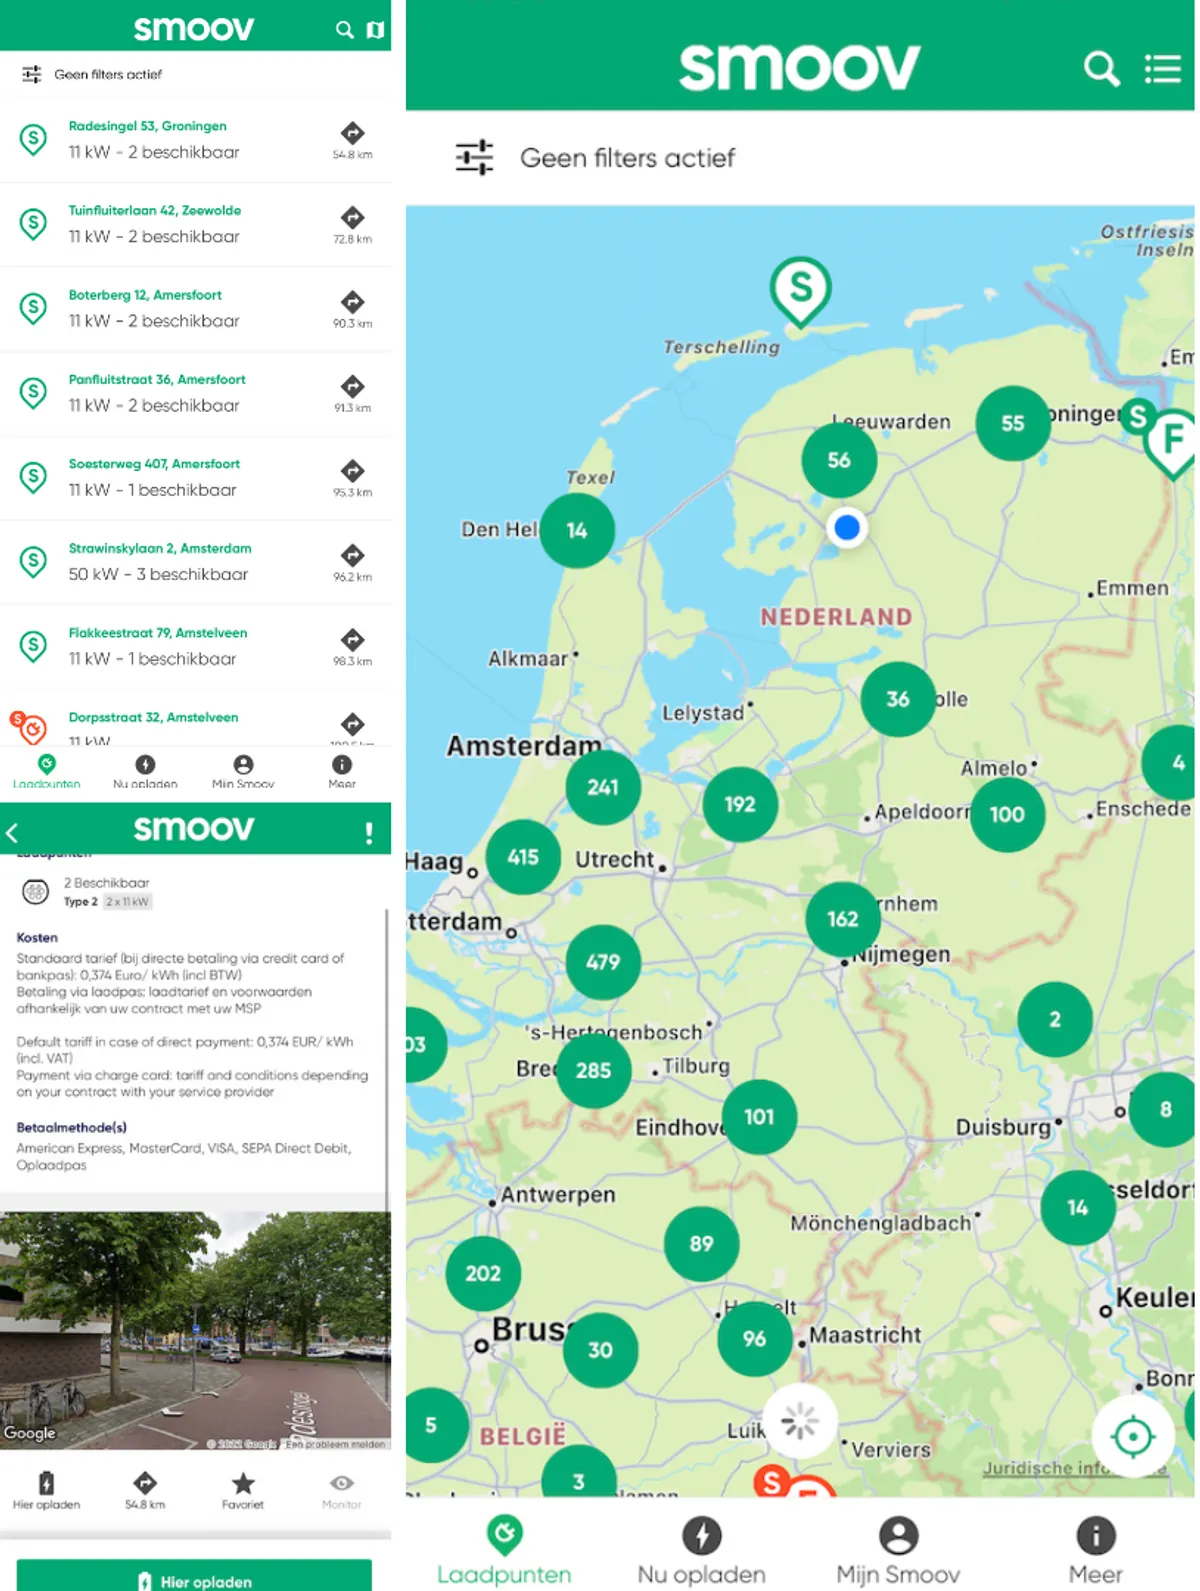
Task: Expand the 55 cluster near Groningen
Action: 1013,423
